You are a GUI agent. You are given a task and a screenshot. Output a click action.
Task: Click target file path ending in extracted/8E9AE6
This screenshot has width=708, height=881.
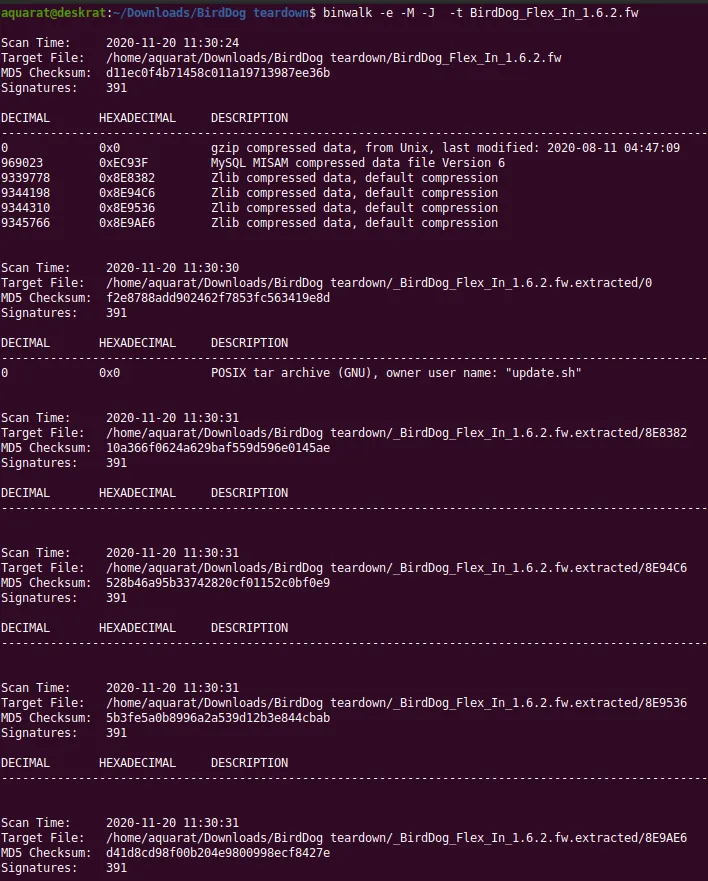(397, 838)
